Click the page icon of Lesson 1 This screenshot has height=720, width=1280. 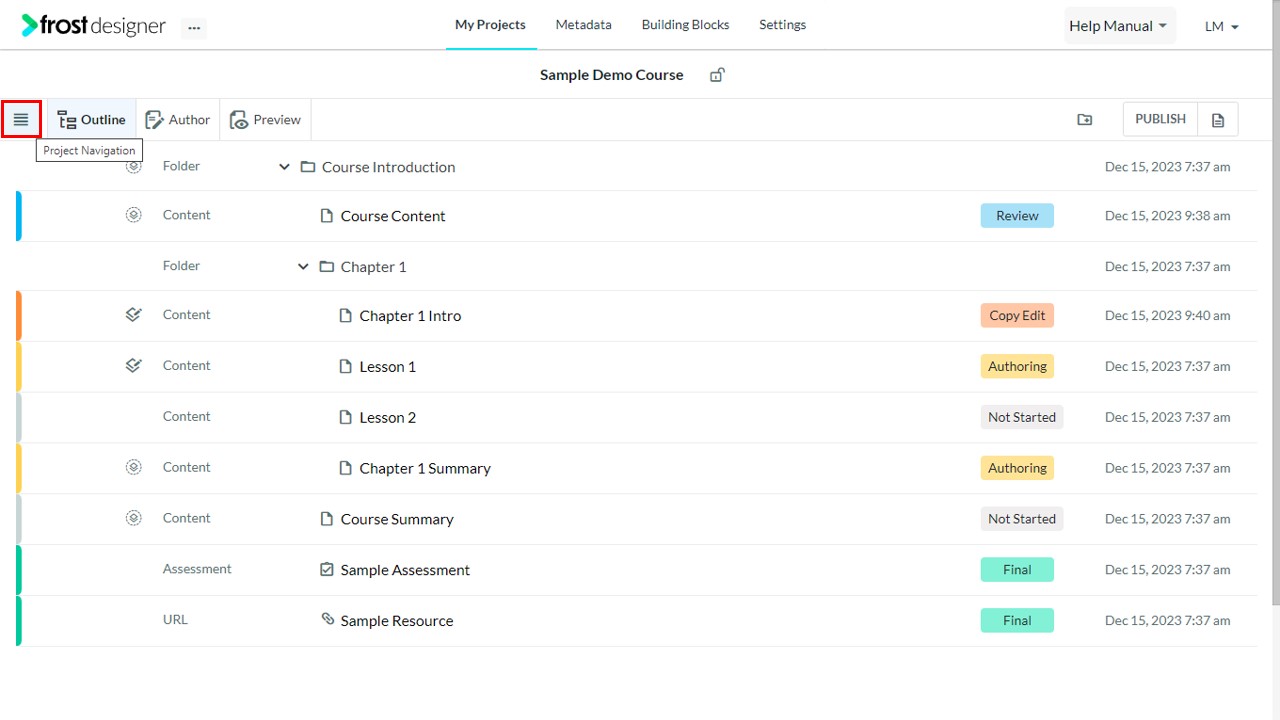pyautogui.click(x=346, y=367)
